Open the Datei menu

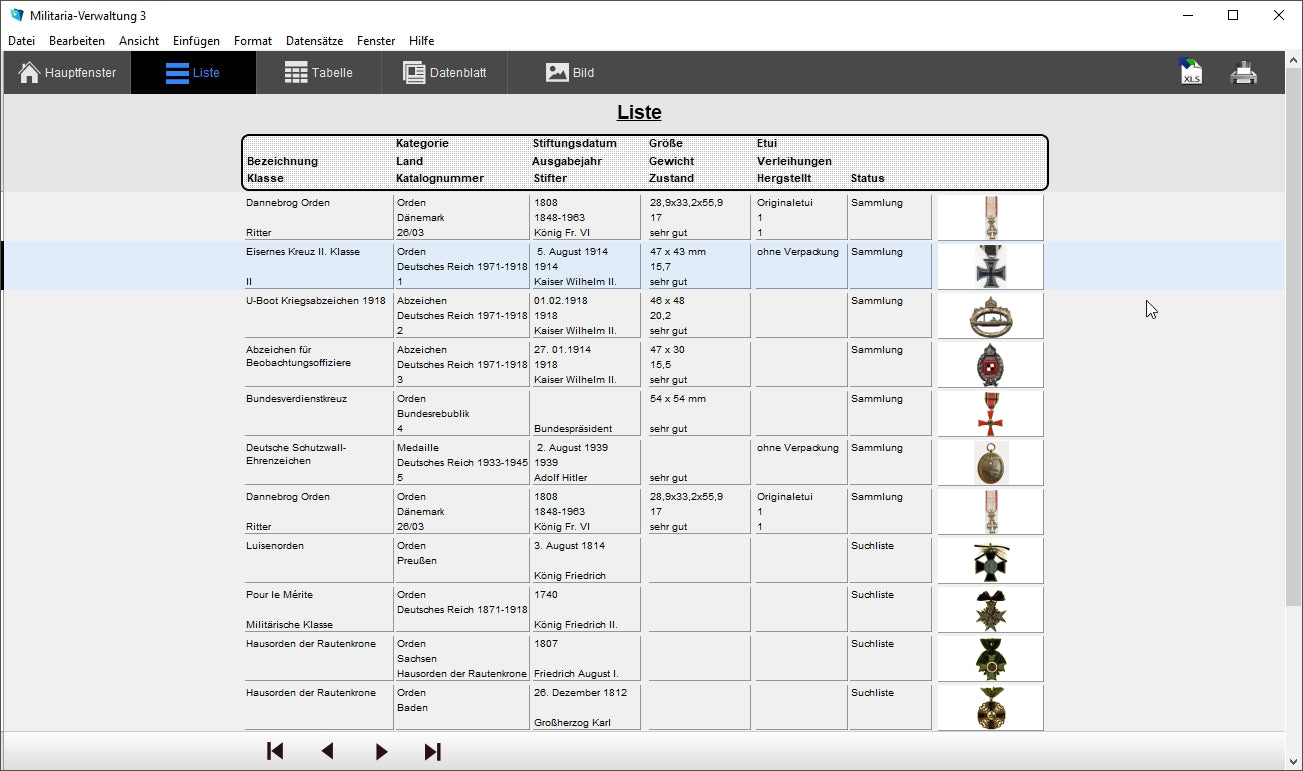(21, 41)
